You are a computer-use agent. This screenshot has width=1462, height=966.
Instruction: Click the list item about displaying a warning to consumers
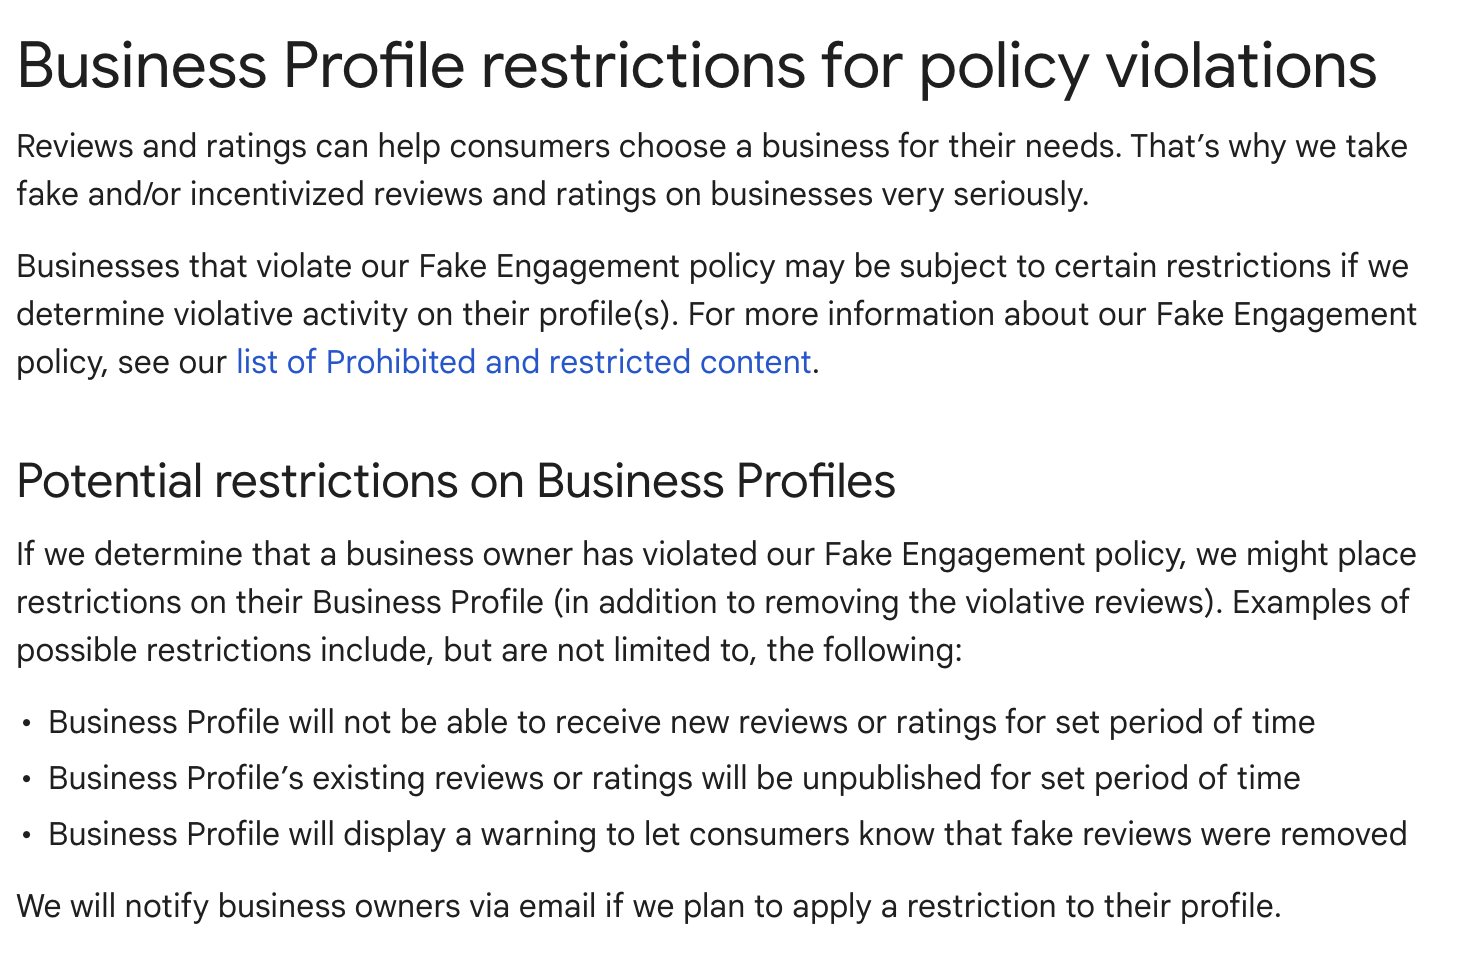(x=727, y=835)
